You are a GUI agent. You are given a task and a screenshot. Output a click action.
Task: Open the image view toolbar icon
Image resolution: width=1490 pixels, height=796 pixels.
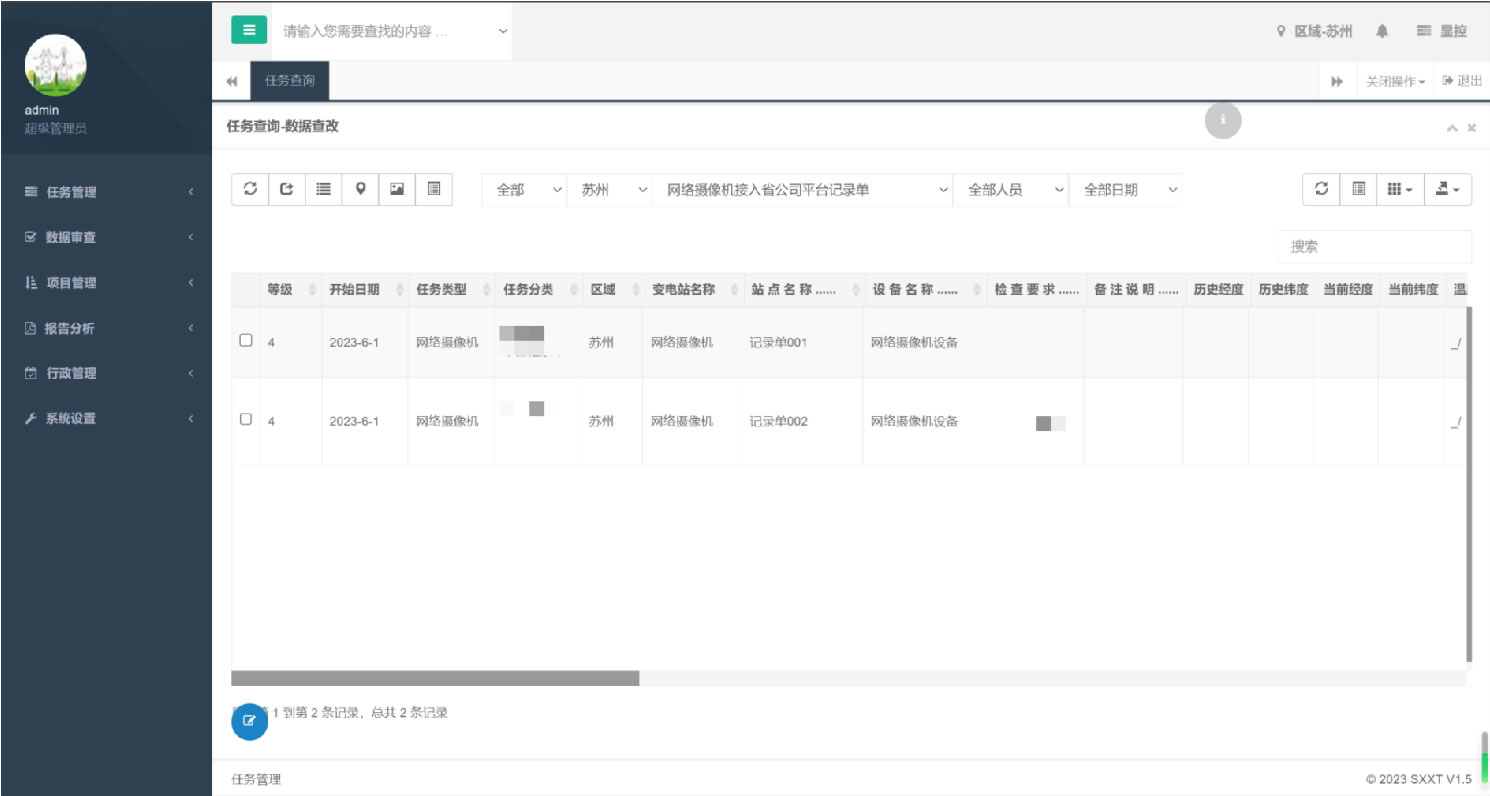coord(397,189)
